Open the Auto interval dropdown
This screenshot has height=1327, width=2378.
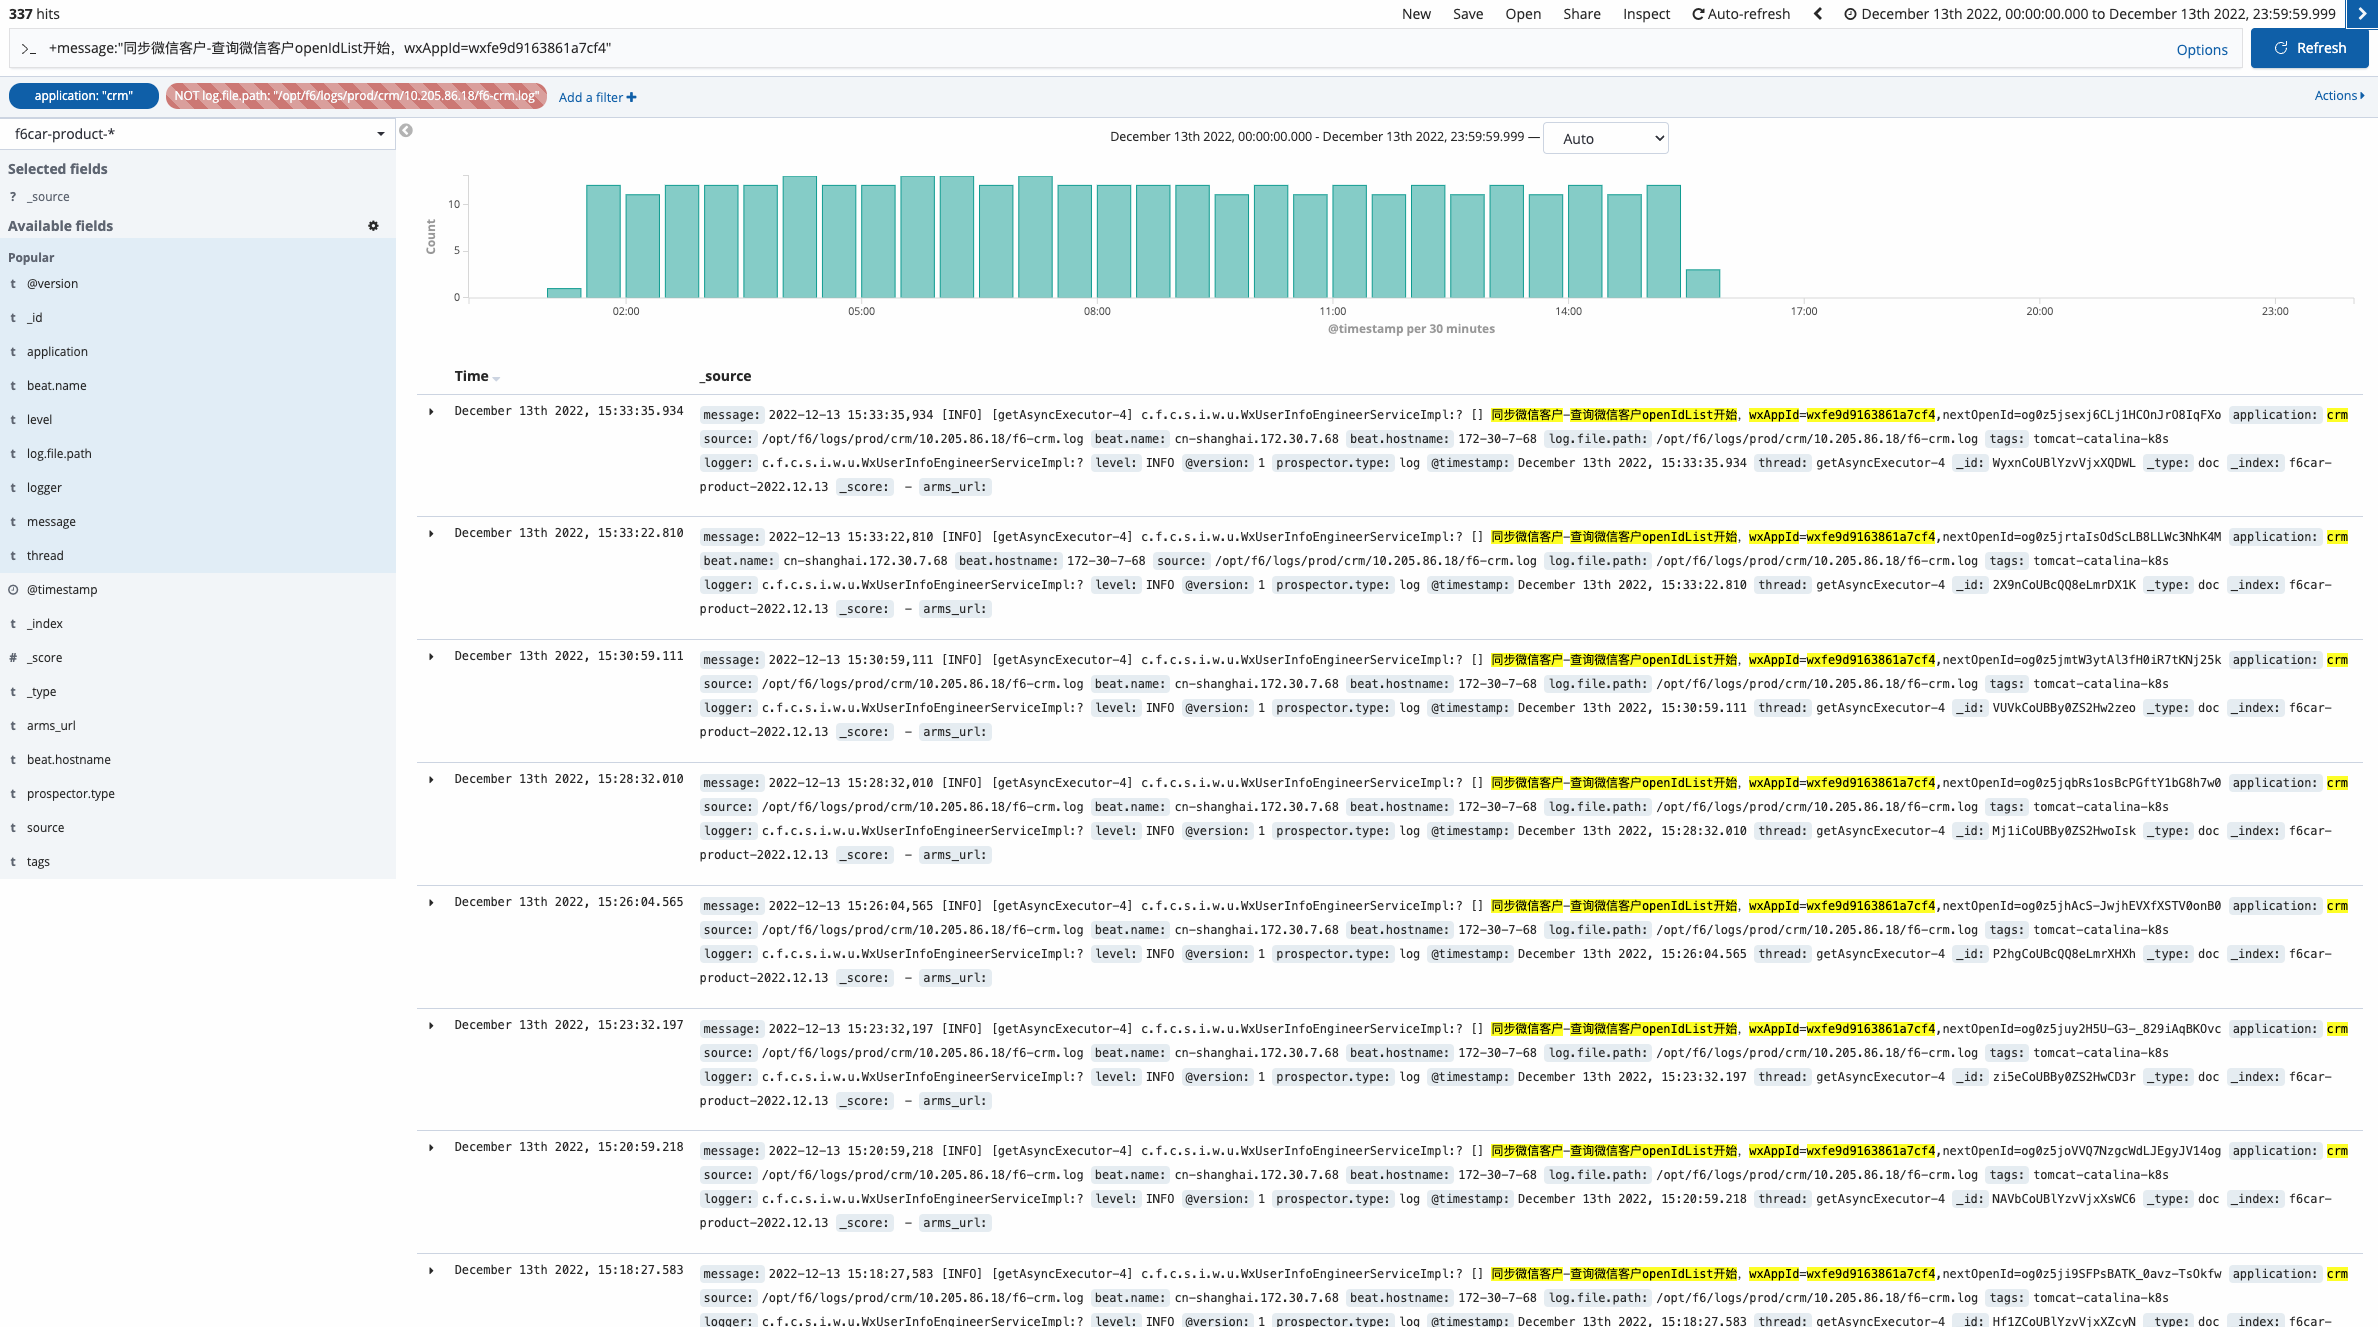[x=1605, y=139]
